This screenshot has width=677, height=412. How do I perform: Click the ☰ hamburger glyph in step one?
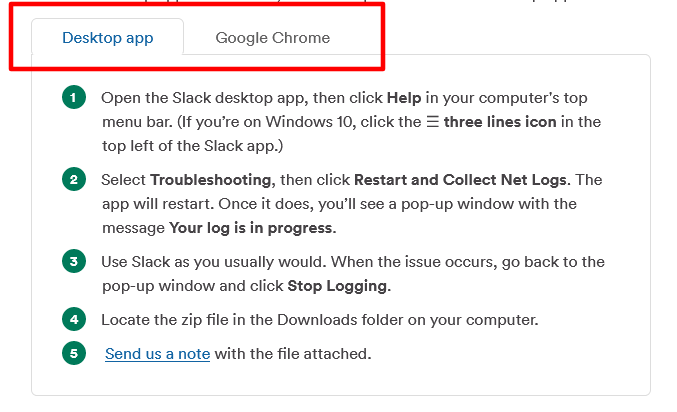tap(430, 122)
